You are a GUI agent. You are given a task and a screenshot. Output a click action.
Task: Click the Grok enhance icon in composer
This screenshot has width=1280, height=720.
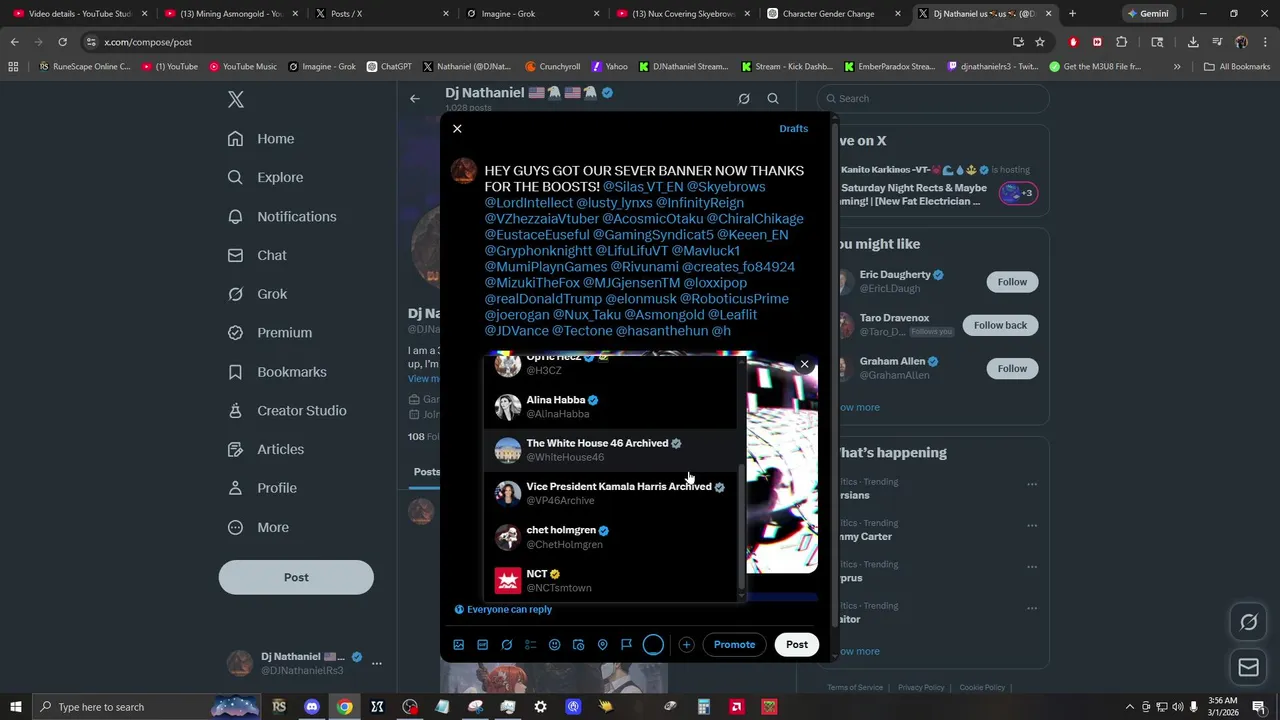(x=507, y=645)
